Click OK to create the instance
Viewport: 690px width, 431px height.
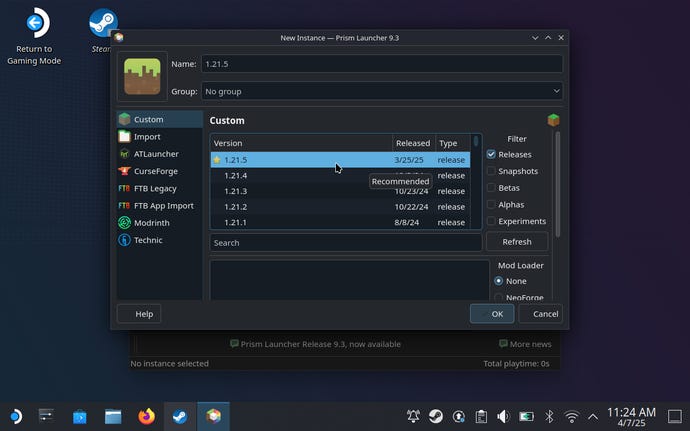point(492,314)
